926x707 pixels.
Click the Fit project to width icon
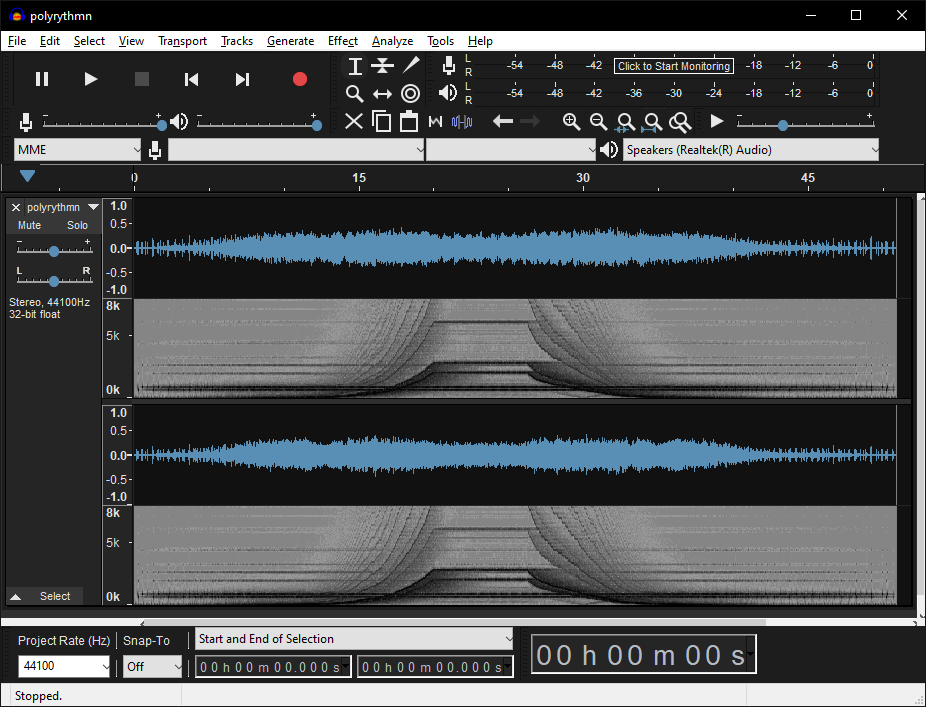pyautogui.click(x=653, y=122)
